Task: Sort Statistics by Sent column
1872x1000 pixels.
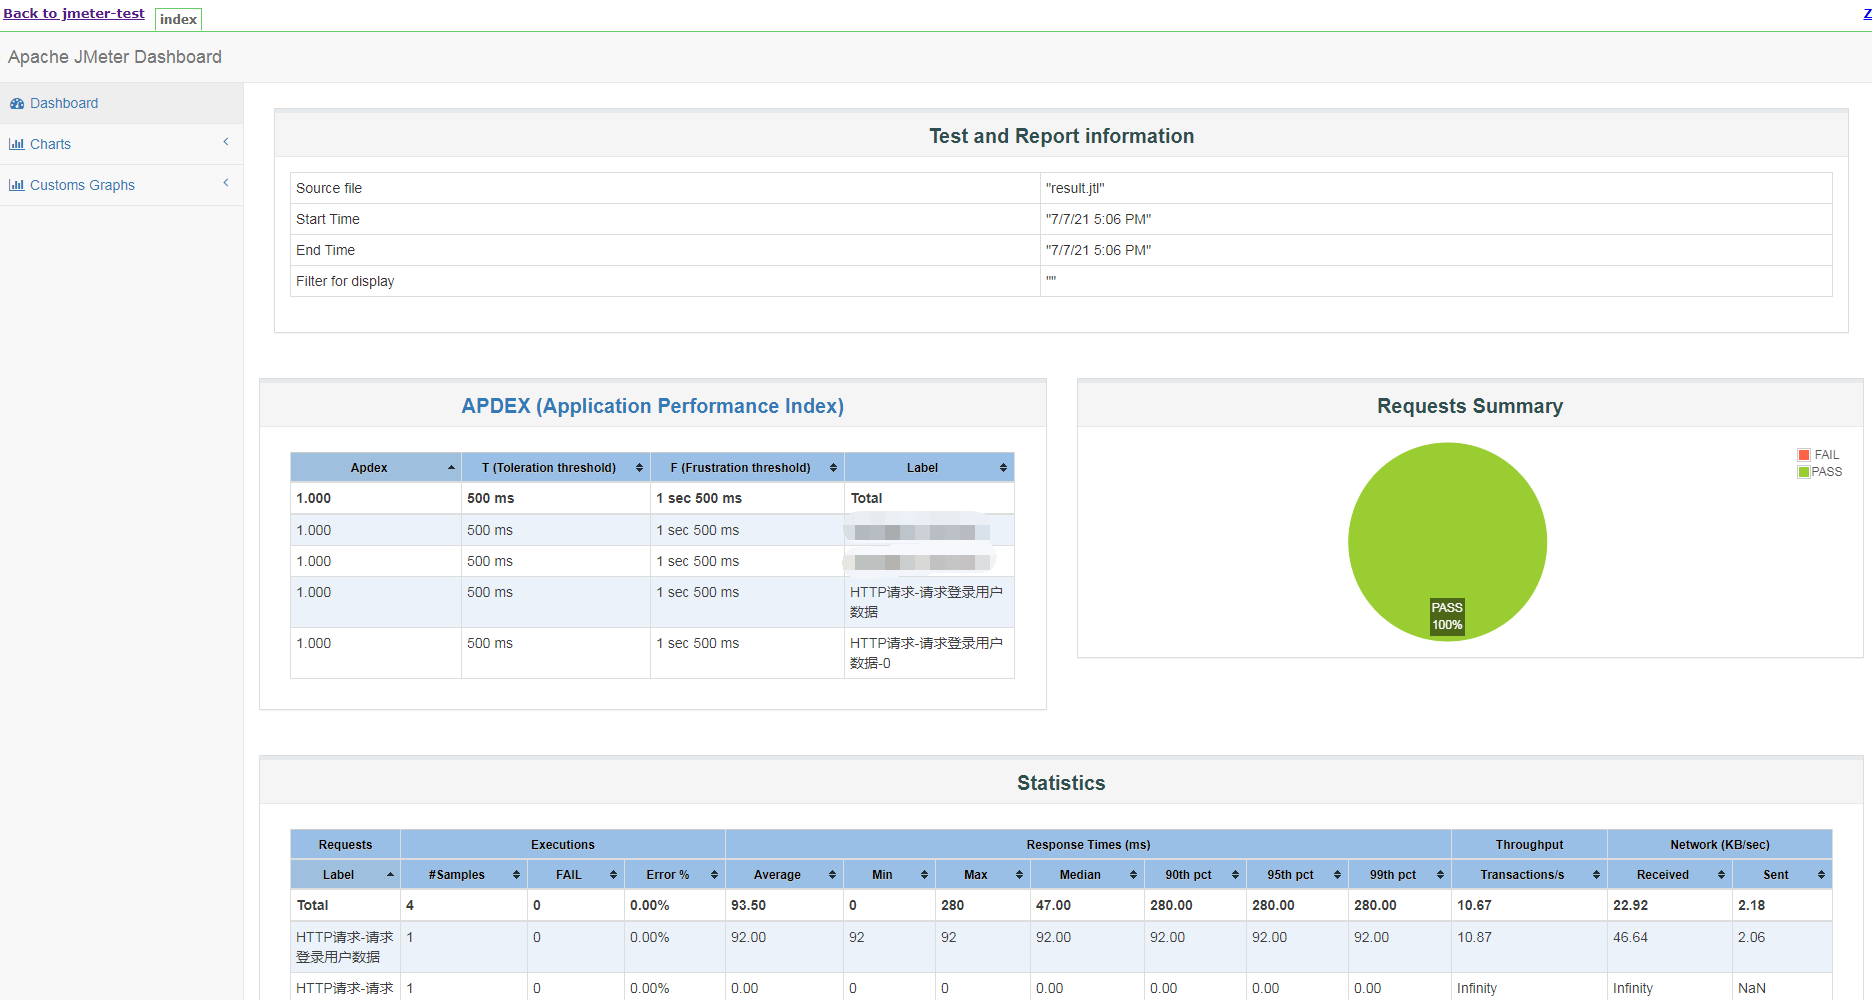Action: pyautogui.click(x=1782, y=874)
